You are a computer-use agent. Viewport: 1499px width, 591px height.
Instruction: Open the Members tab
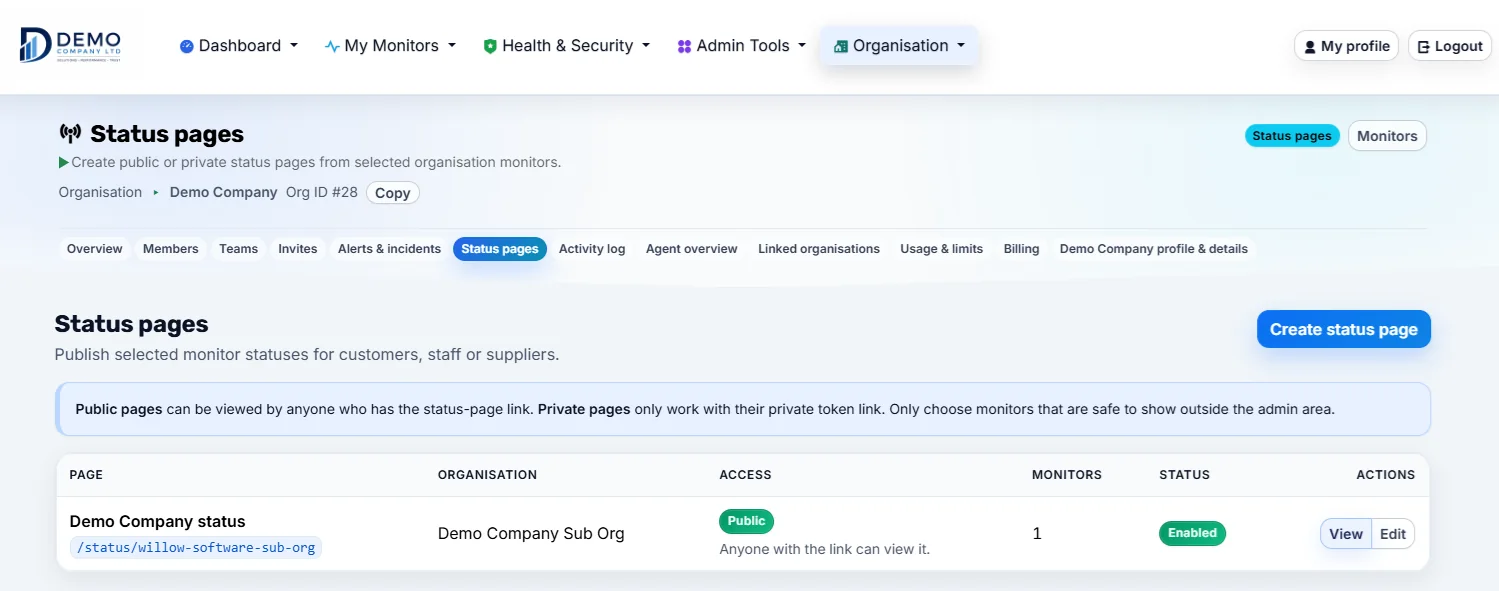(171, 249)
